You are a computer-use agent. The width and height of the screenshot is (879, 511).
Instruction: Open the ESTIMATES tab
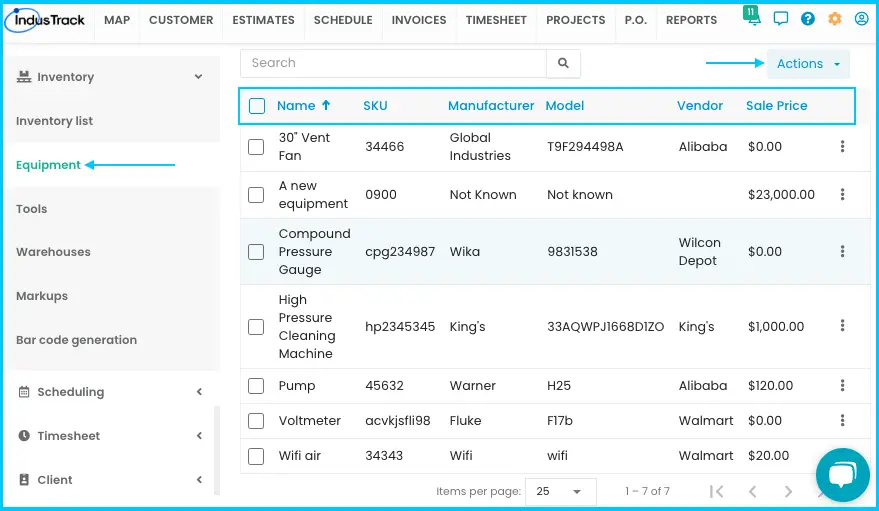coord(263,20)
